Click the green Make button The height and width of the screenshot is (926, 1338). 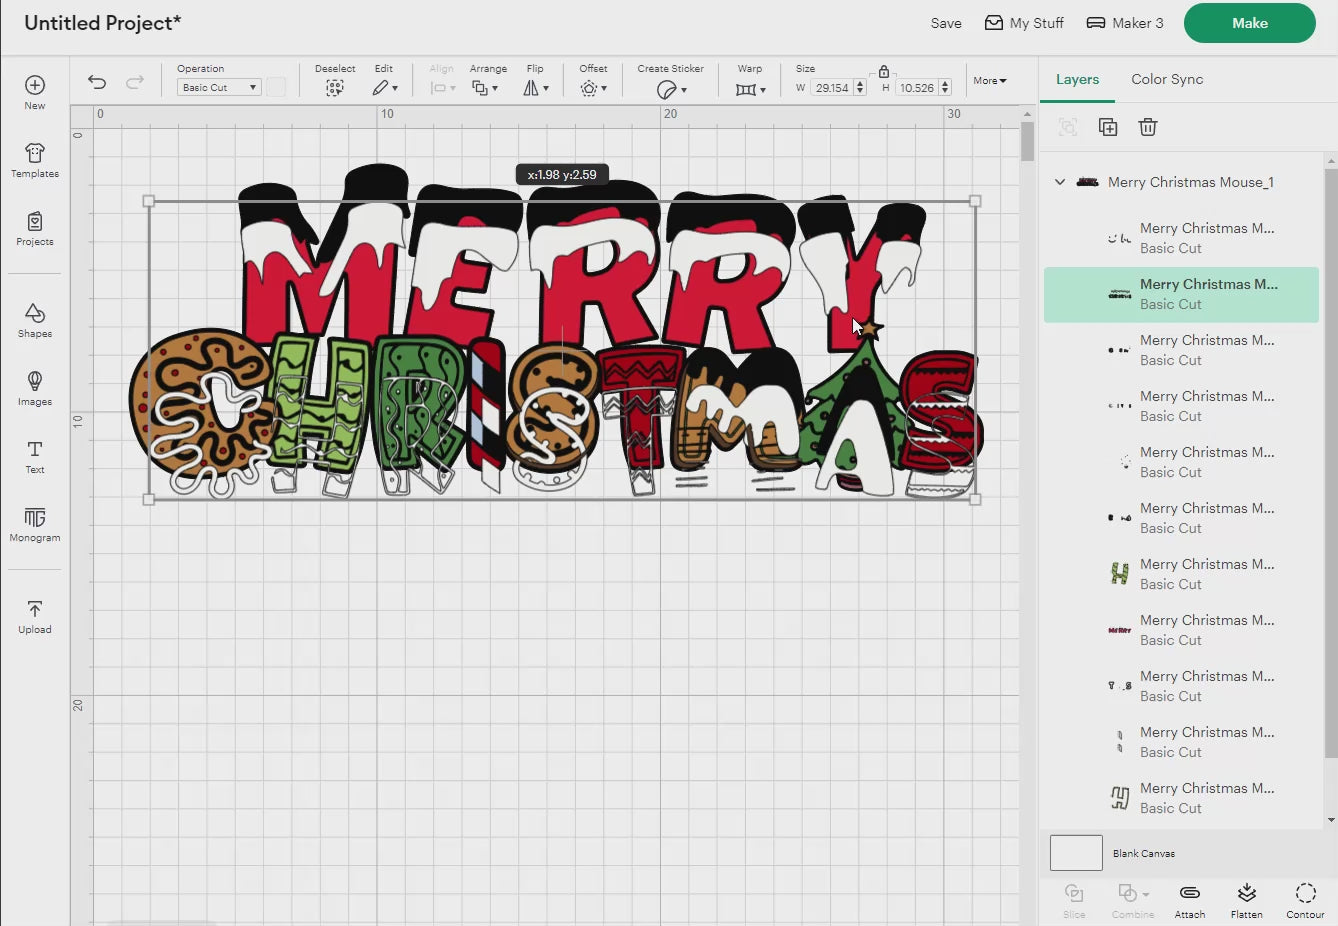point(1250,23)
